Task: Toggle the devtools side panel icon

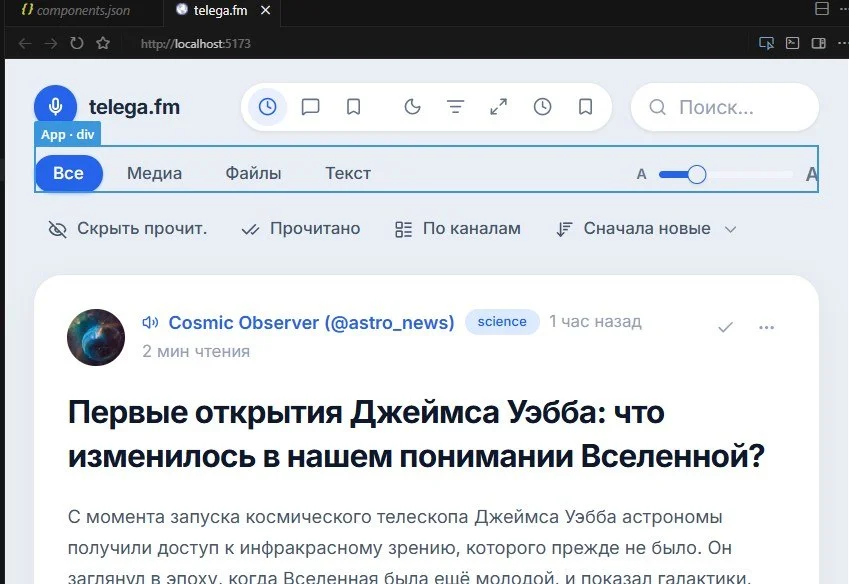Action: (818, 43)
